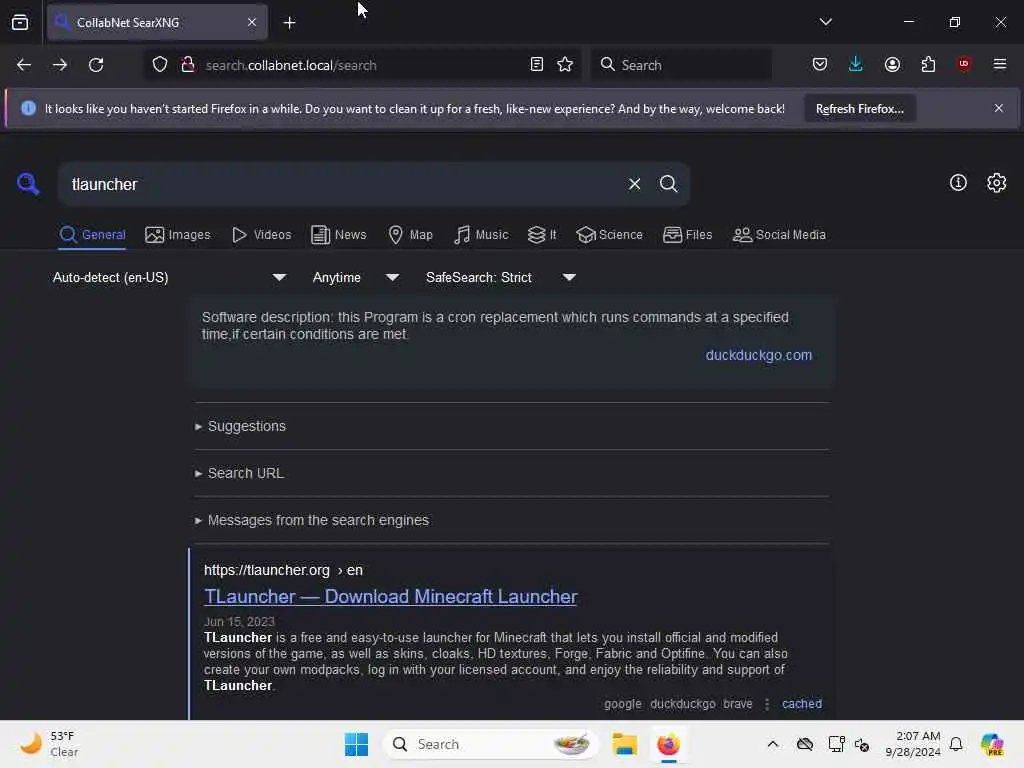1024x768 pixels.
Task: Open SafeSearch Strict dropdown
Action: pyautogui.click(x=501, y=278)
